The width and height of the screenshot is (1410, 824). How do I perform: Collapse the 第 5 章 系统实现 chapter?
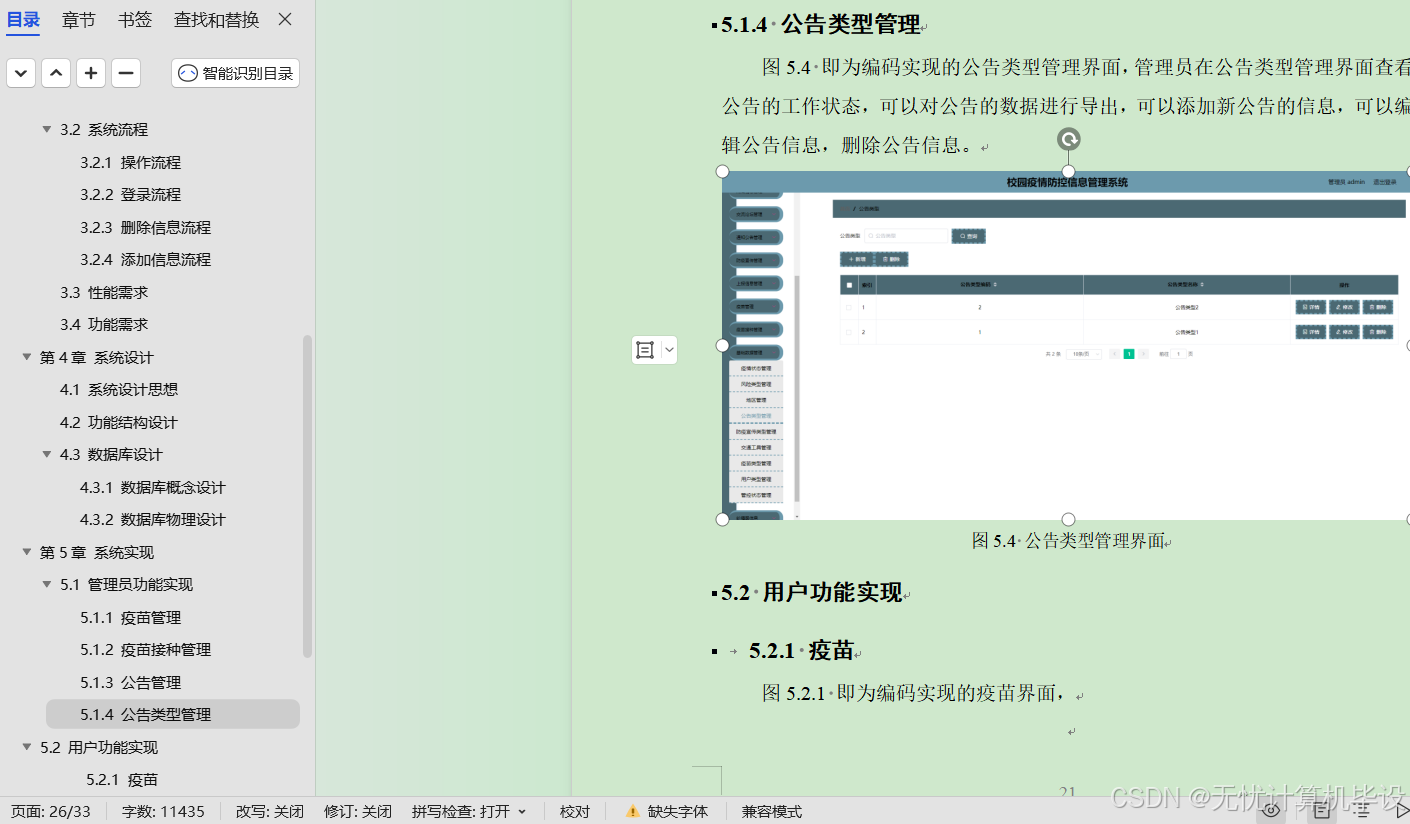click(26, 551)
